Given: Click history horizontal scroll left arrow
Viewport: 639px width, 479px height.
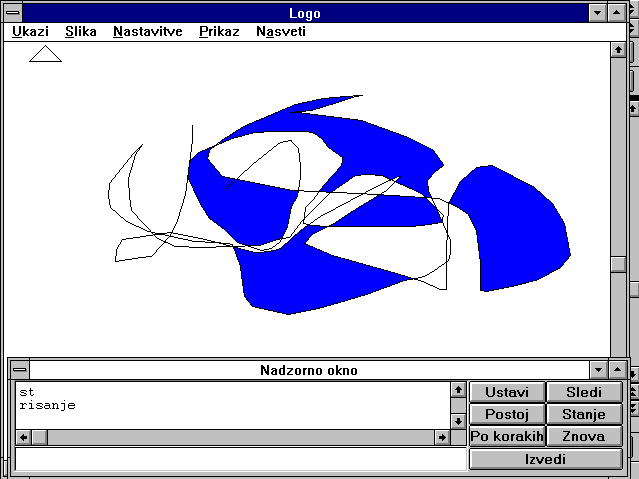Looking at the screenshot, I should point(24,437).
